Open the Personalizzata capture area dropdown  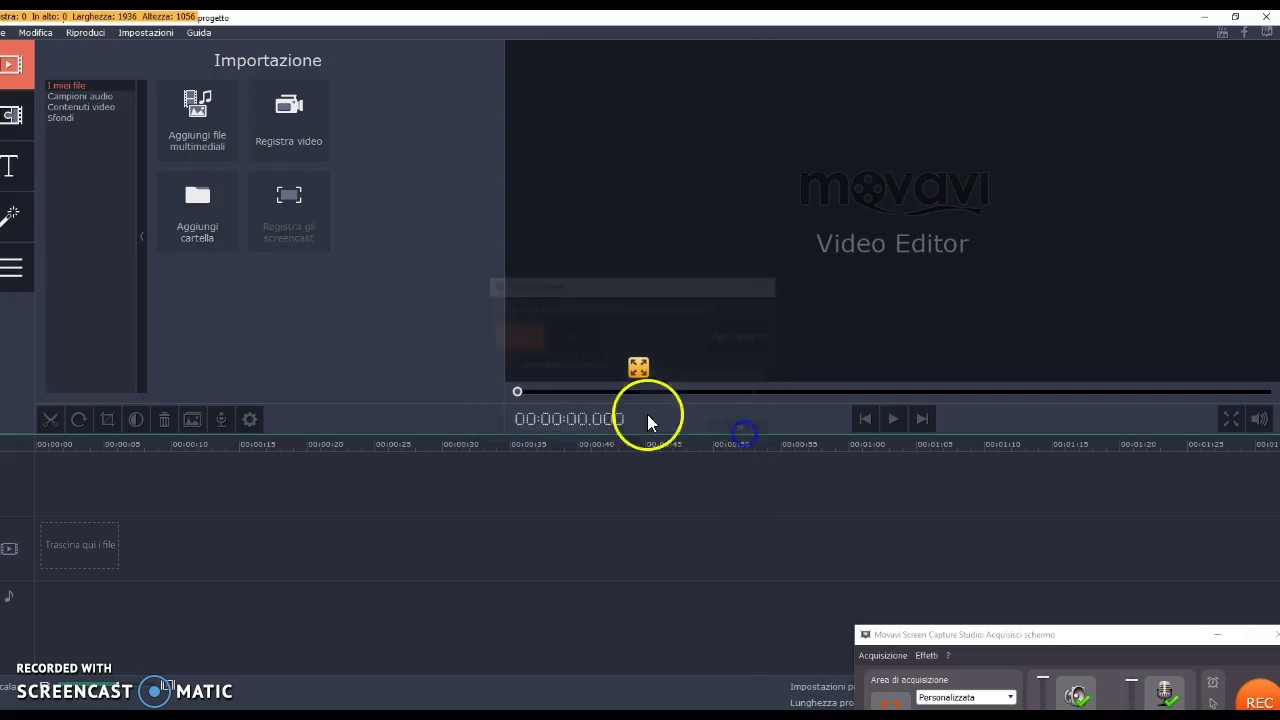tap(966, 697)
